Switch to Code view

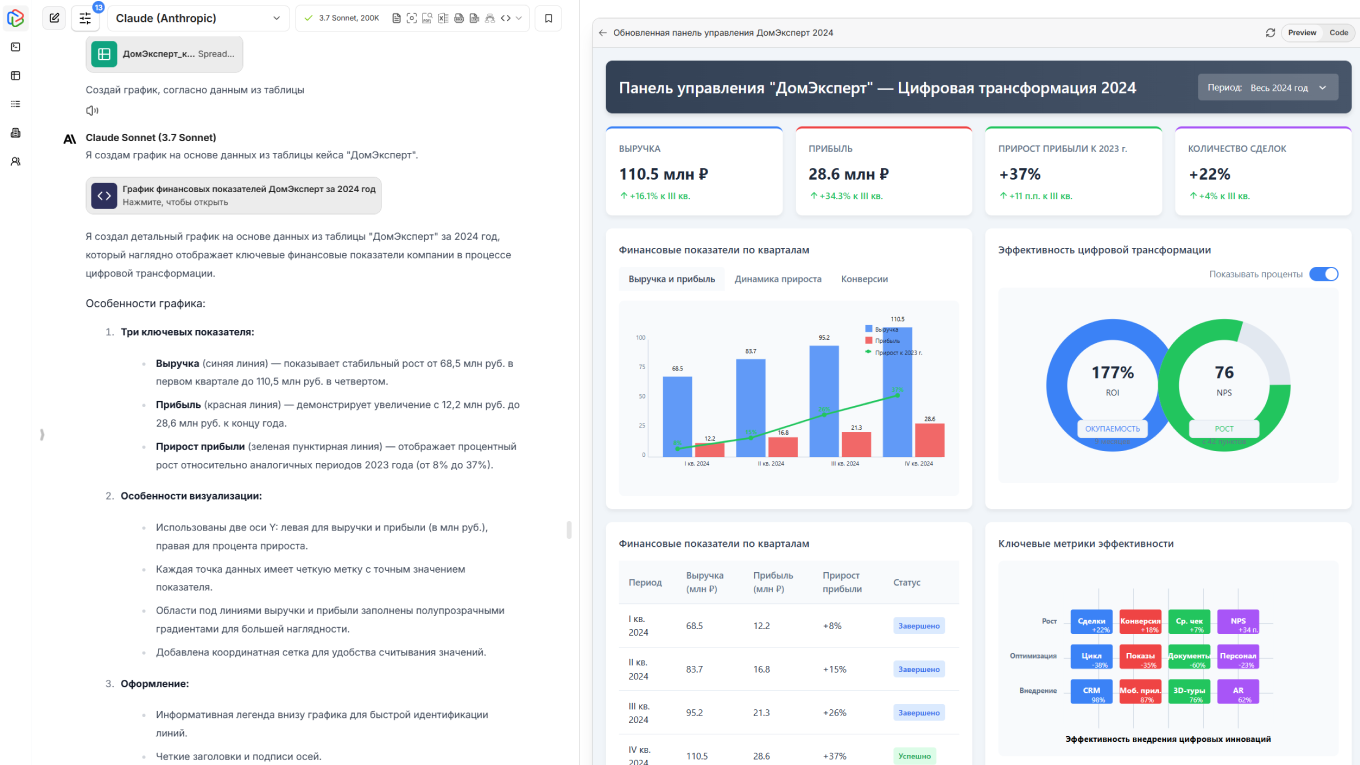coord(1338,33)
